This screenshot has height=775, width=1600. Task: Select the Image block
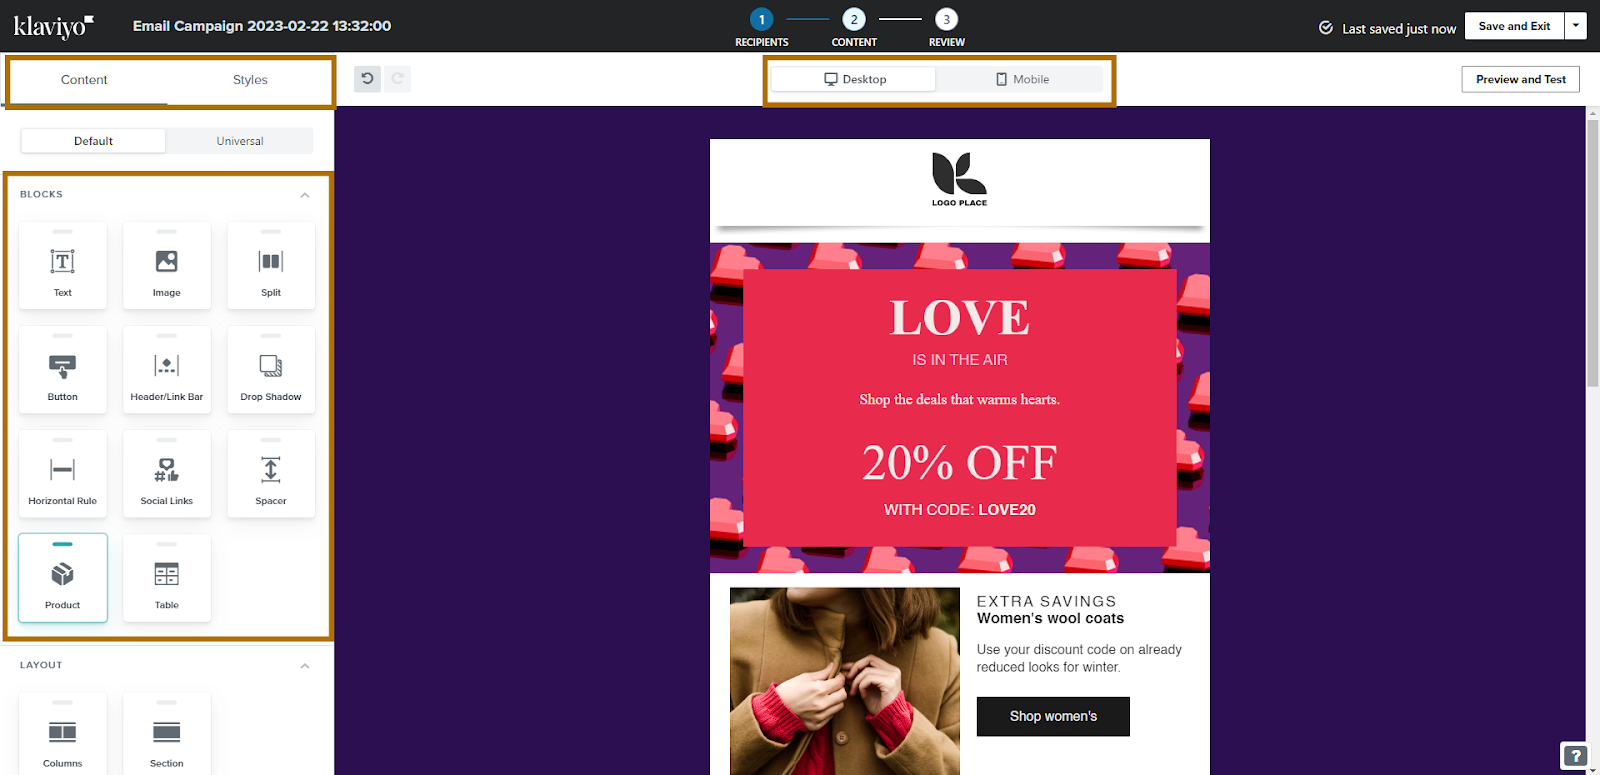coord(167,266)
